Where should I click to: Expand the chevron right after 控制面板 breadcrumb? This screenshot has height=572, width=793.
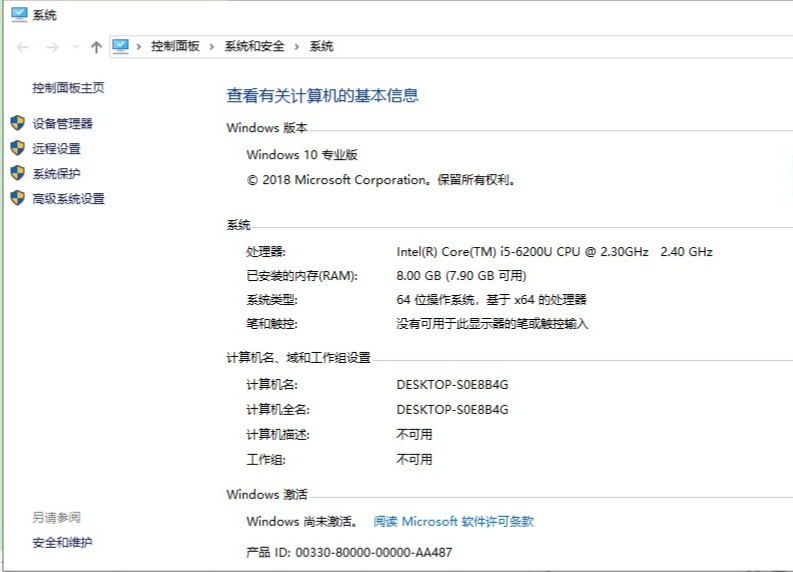[212, 47]
